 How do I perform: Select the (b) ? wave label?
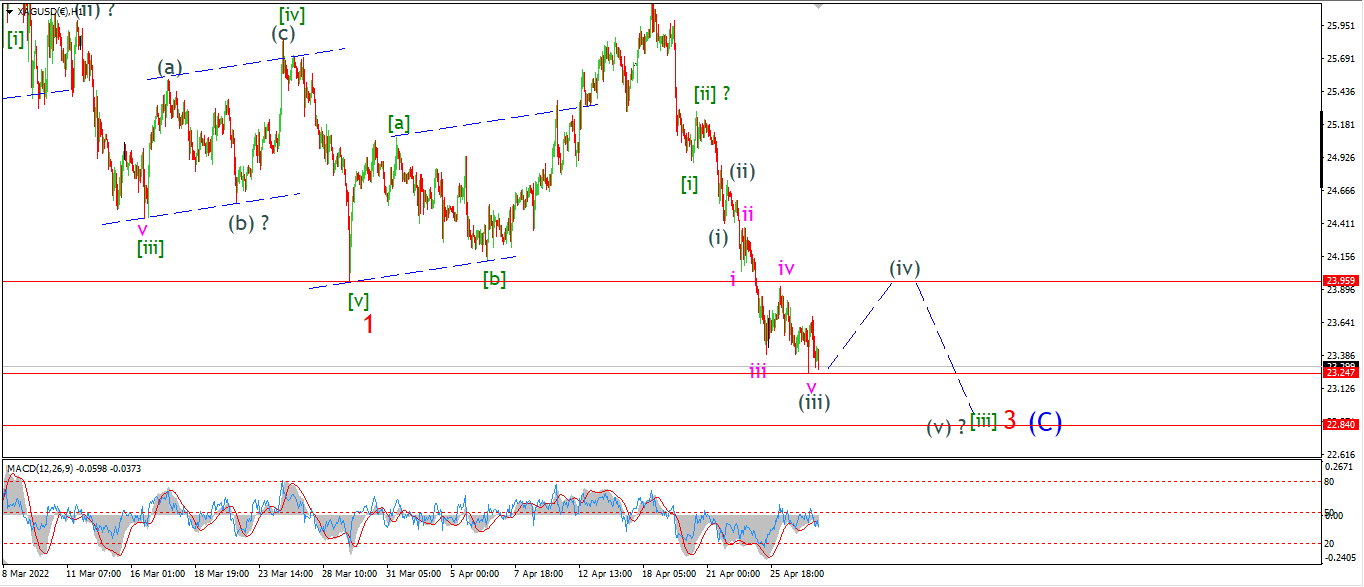pos(249,223)
